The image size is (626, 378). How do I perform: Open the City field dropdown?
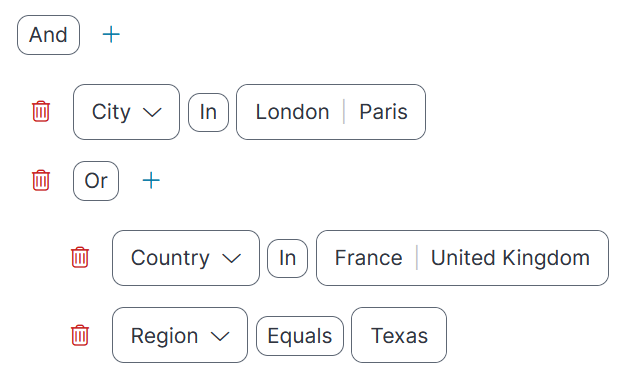(x=127, y=112)
